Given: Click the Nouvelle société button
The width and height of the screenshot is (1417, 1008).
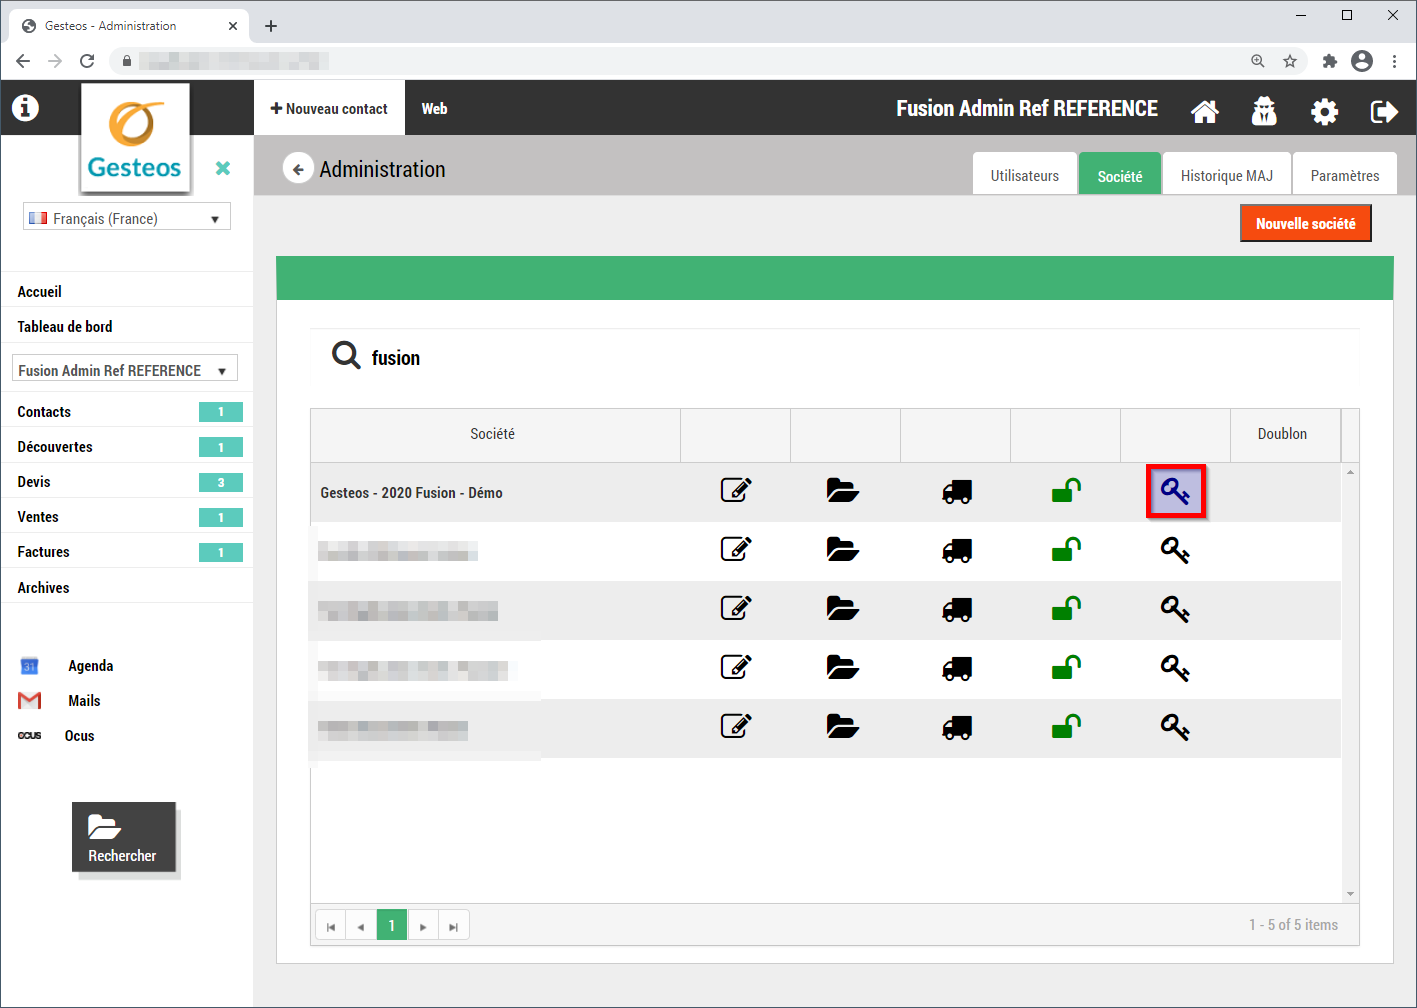Looking at the screenshot, I should [x=1305, y=224].
